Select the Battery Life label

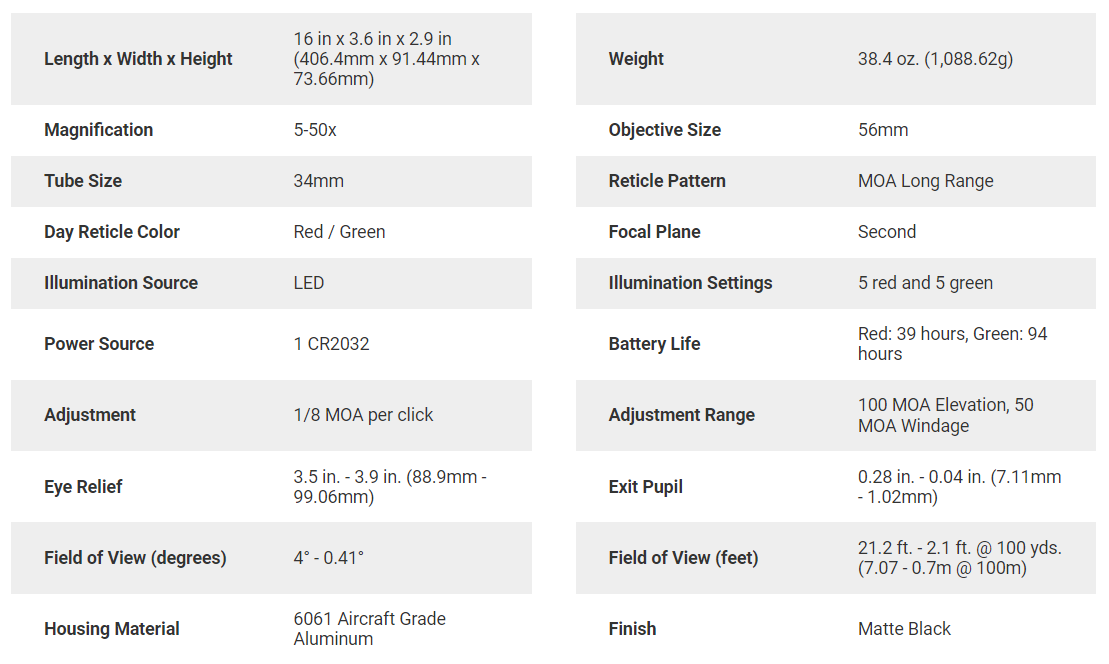(x=654, y=344)
